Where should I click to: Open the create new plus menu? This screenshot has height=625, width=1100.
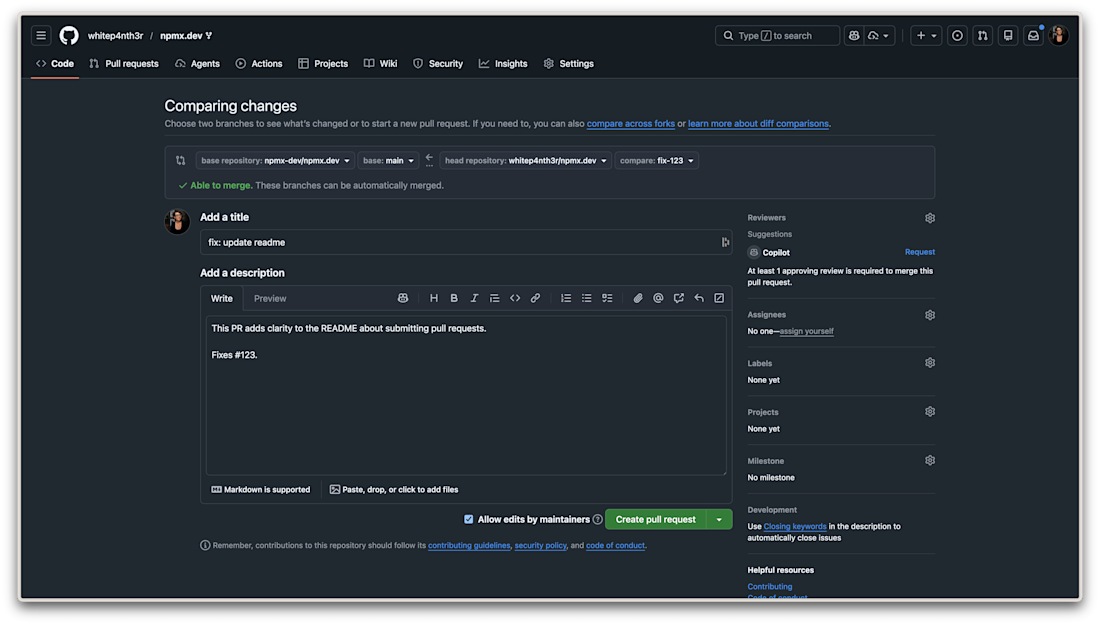tap(926, 35)
